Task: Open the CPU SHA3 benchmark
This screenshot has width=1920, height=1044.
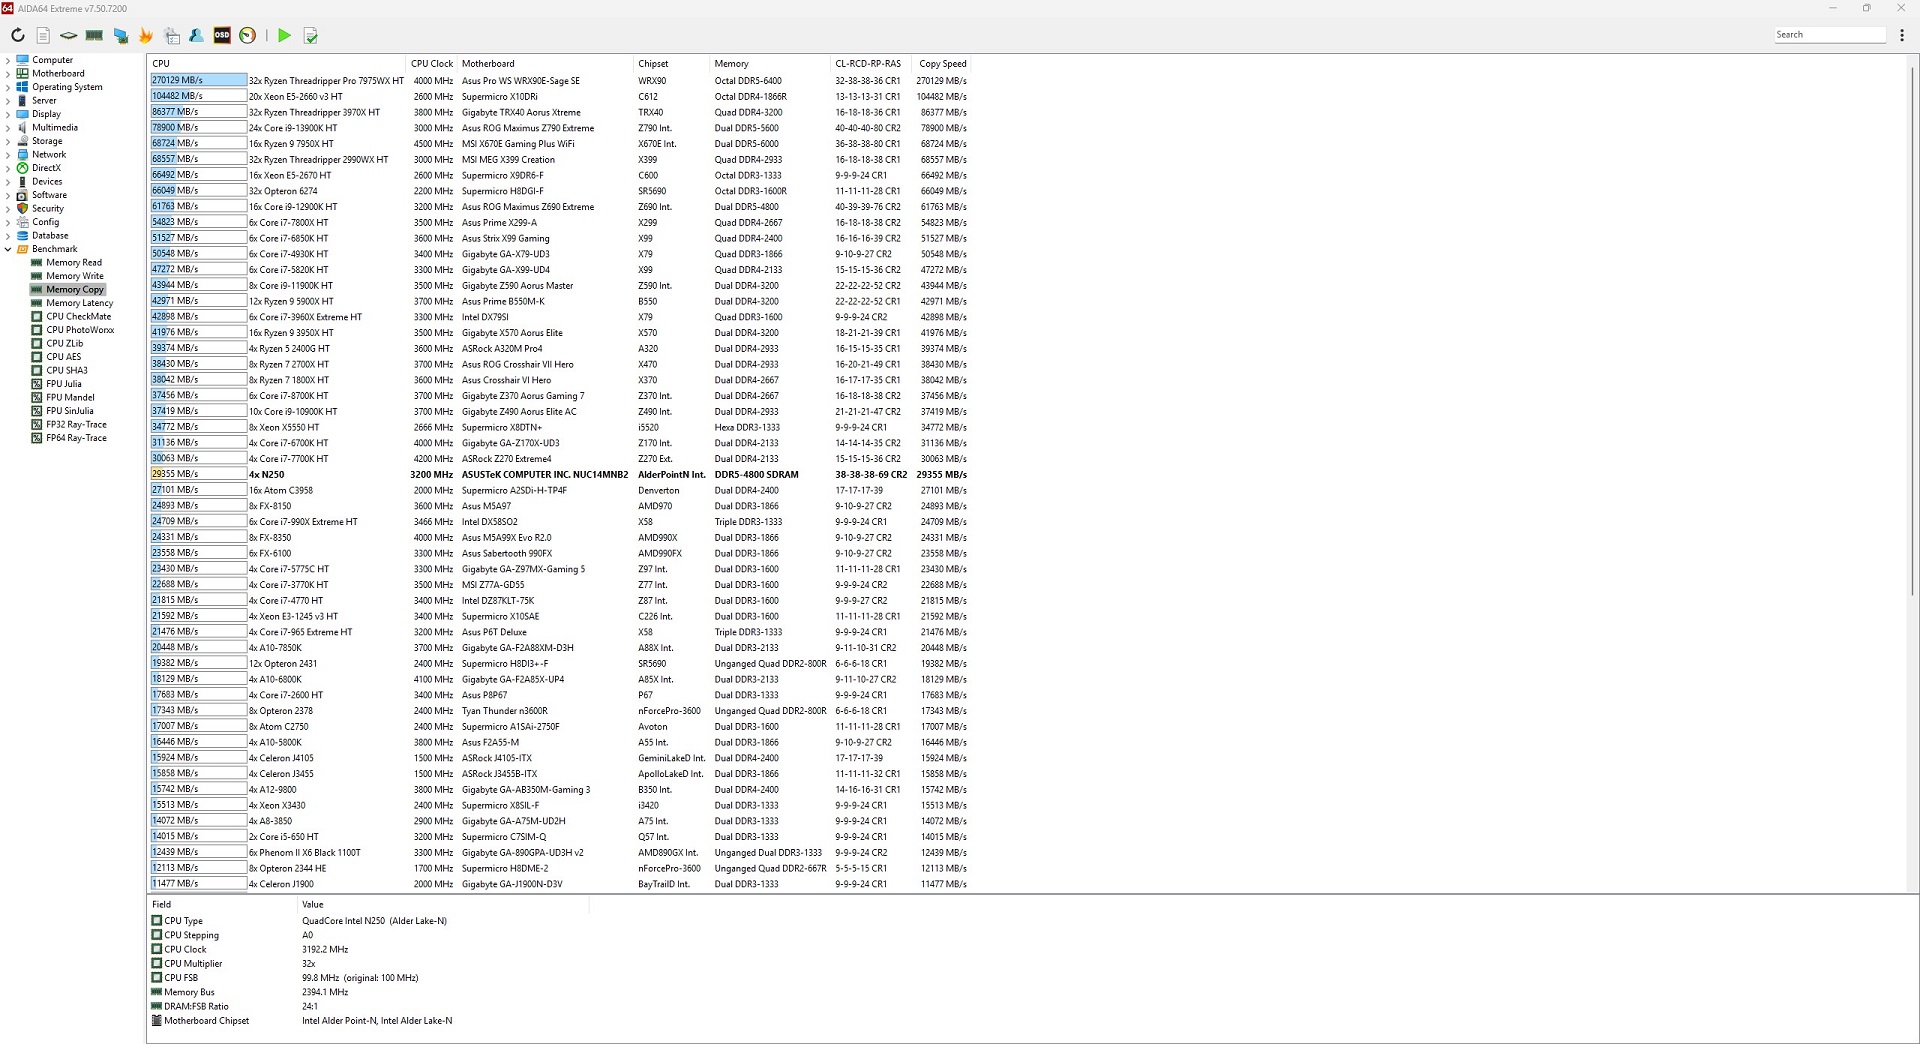Action: (x=67, y=370)
